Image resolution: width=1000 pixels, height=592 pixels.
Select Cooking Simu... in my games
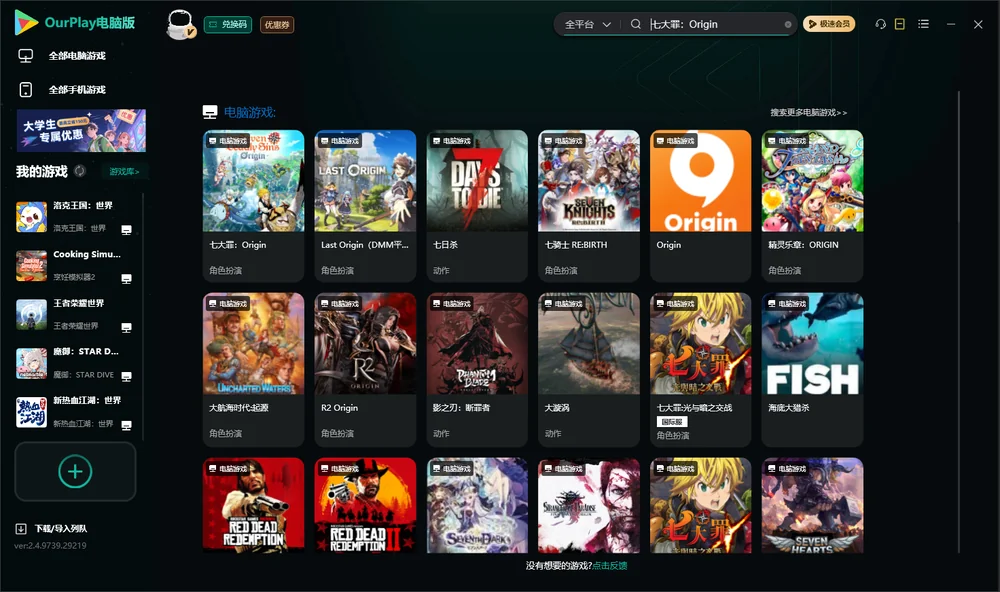pyautogui.click(x=75, y=266)
